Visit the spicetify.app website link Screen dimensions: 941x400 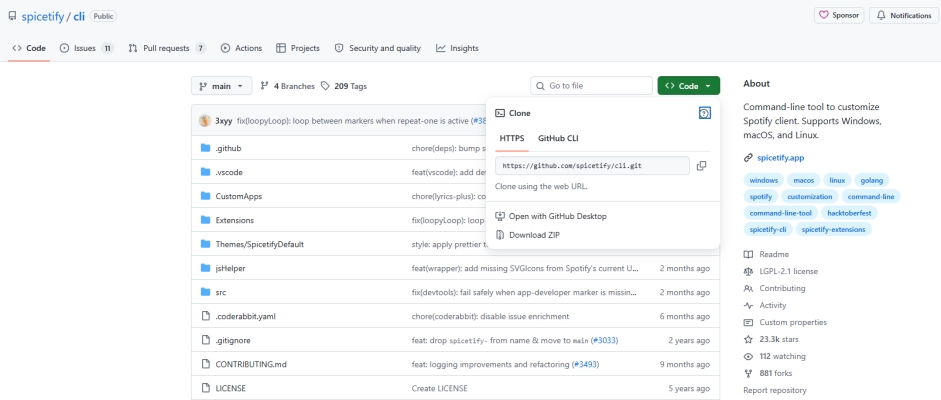point(781,158)
